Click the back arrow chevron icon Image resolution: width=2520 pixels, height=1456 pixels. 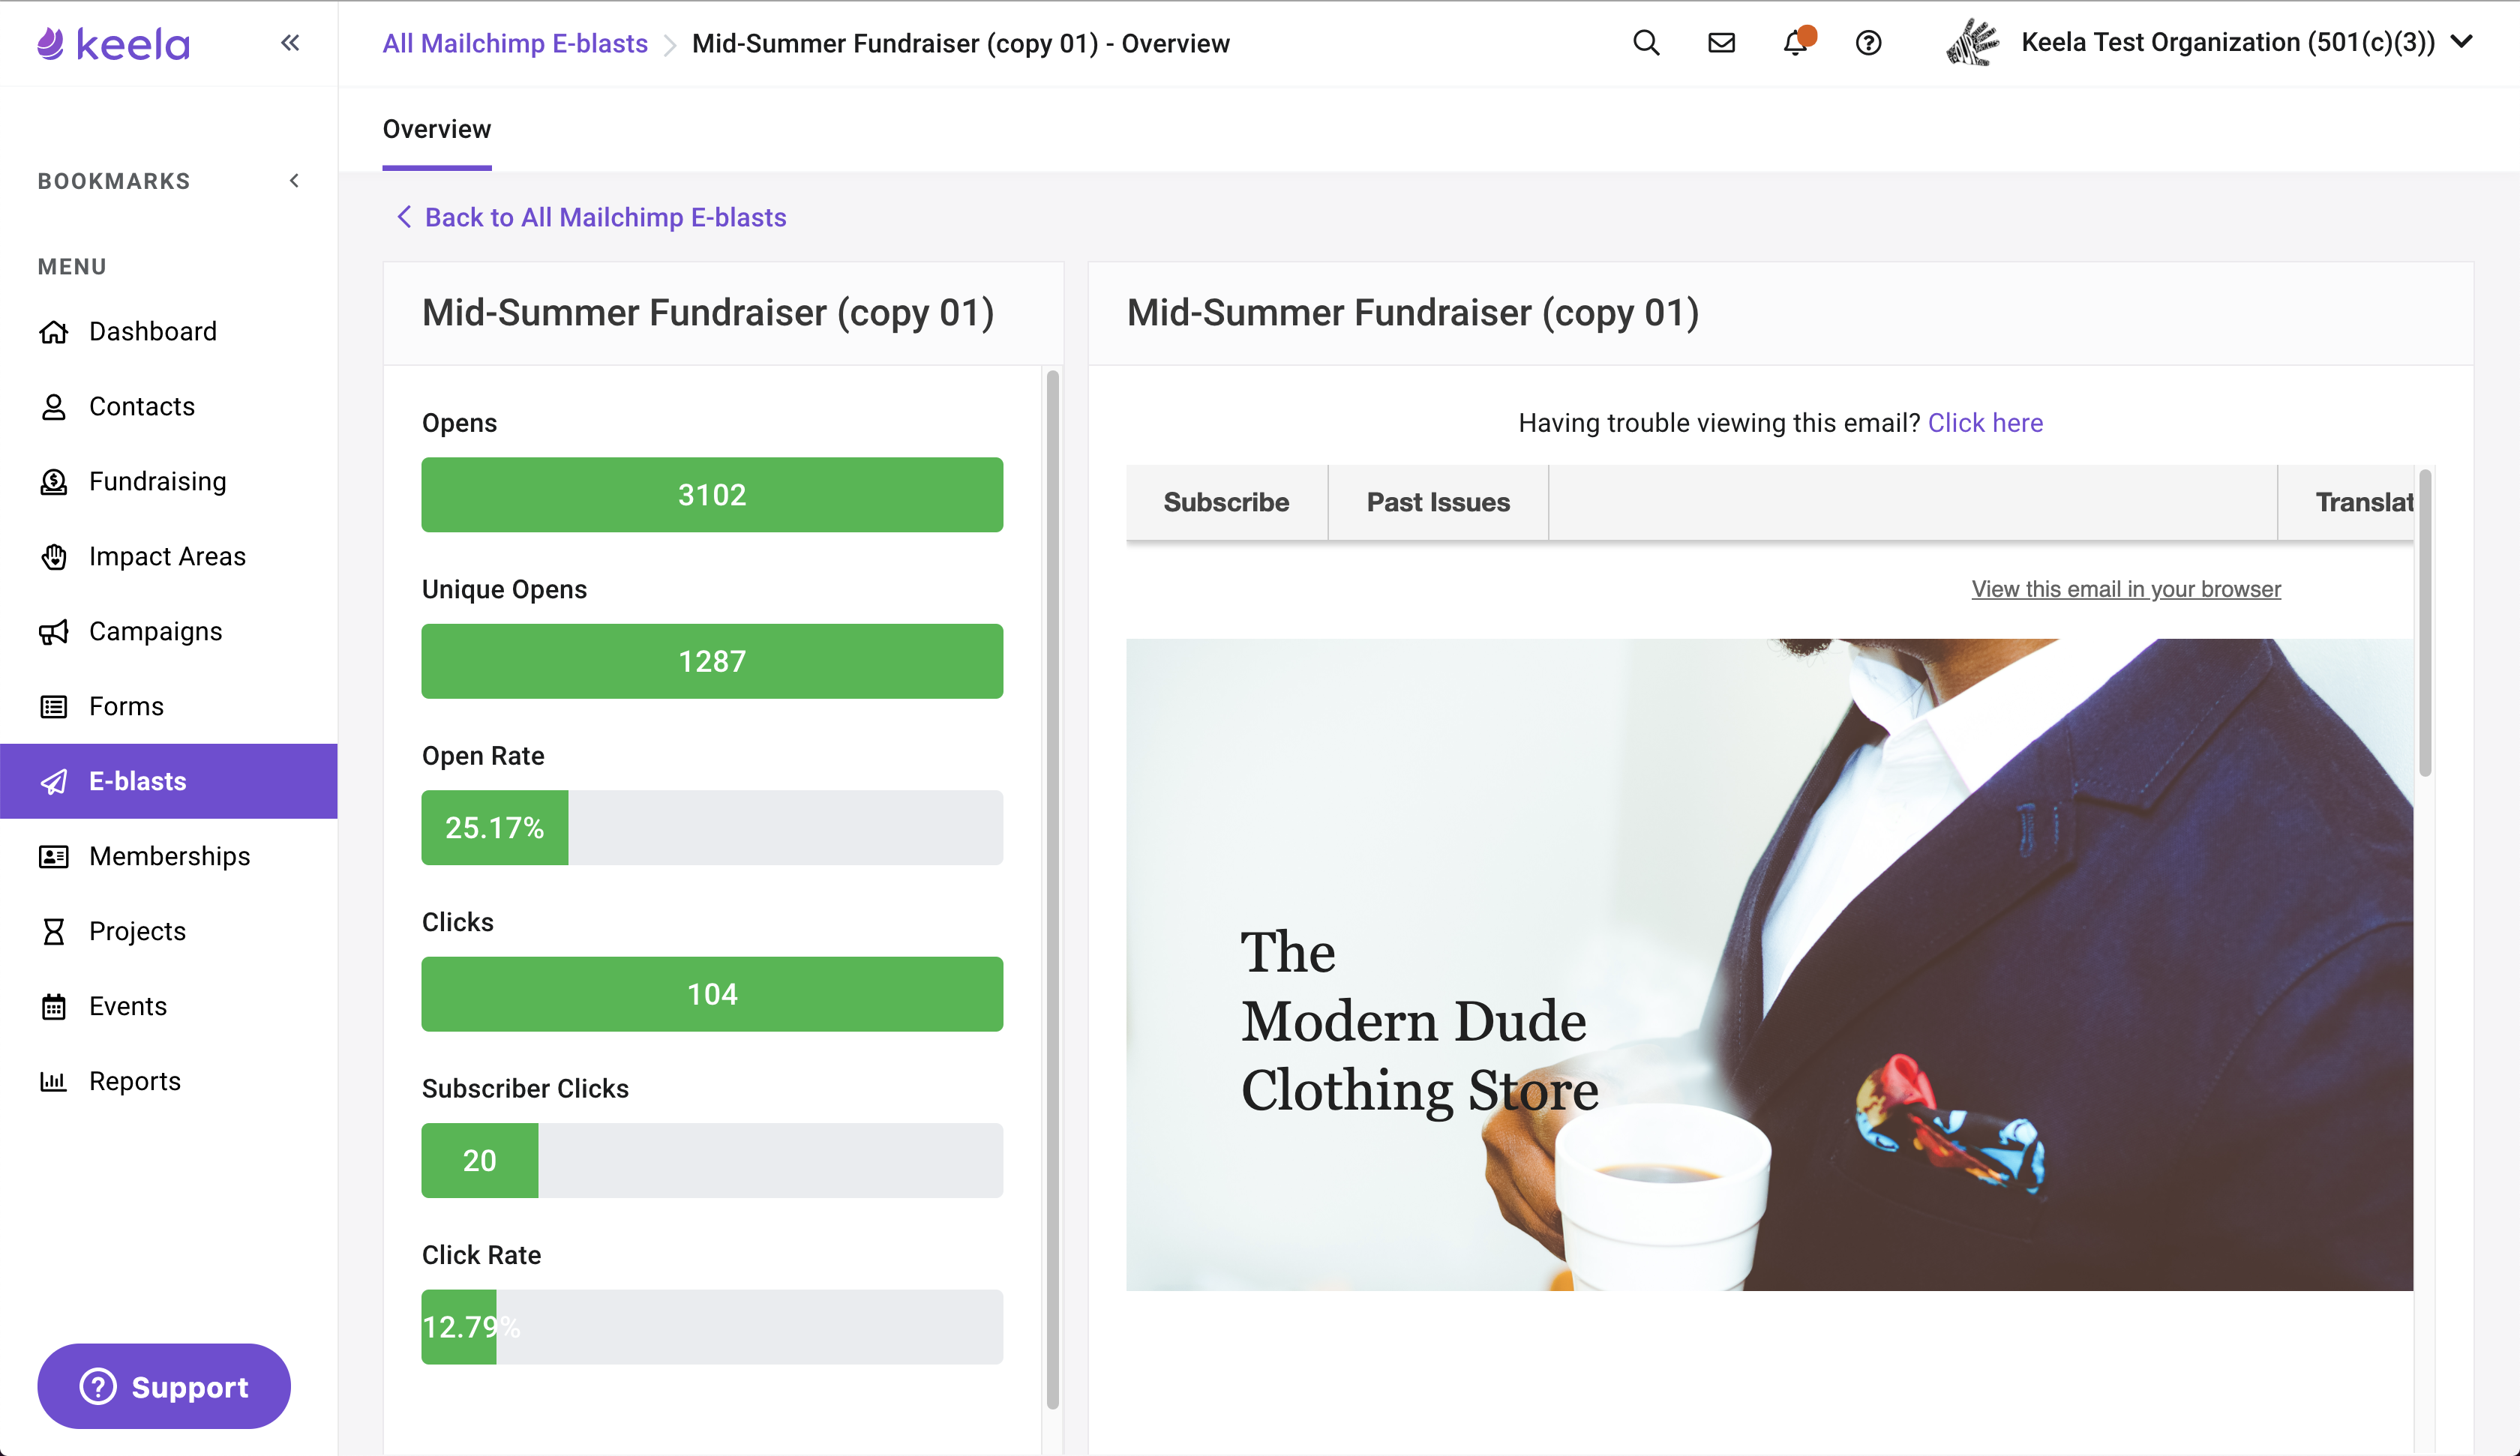coord(404,217)
